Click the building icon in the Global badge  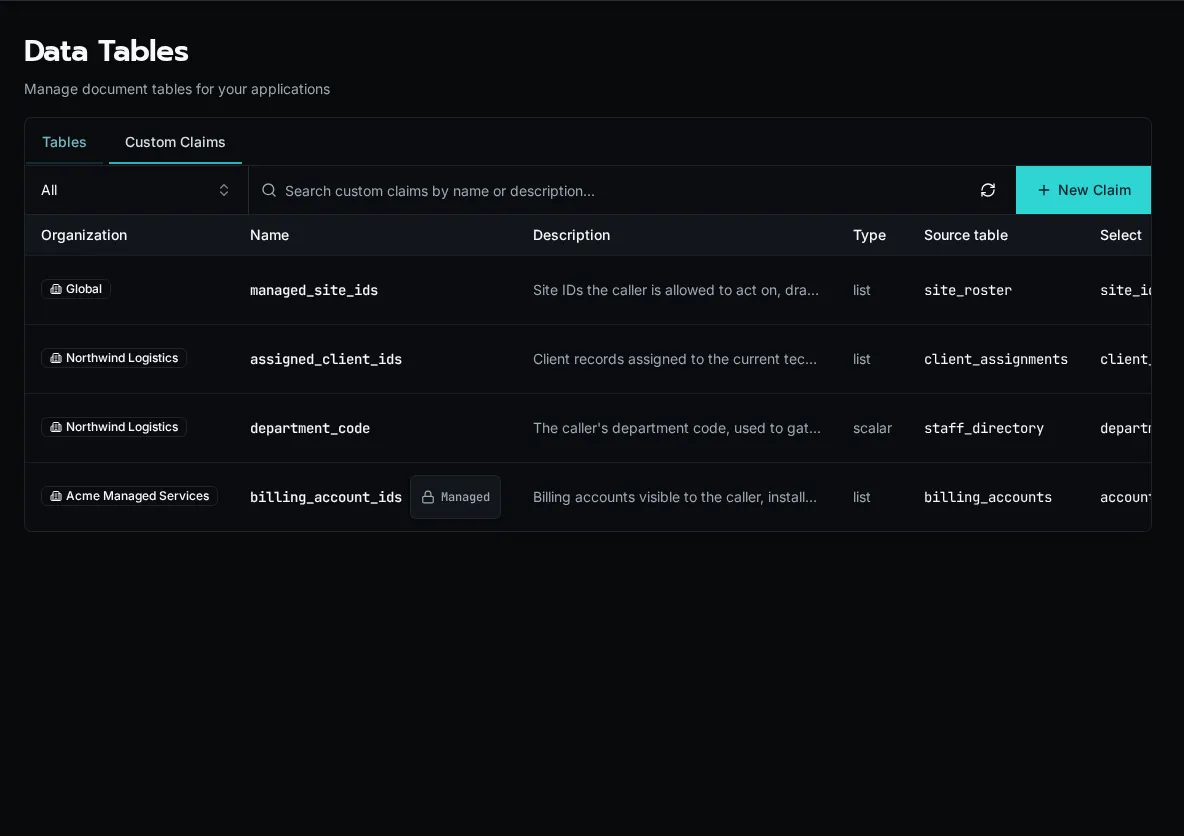[x=56, y=289]
